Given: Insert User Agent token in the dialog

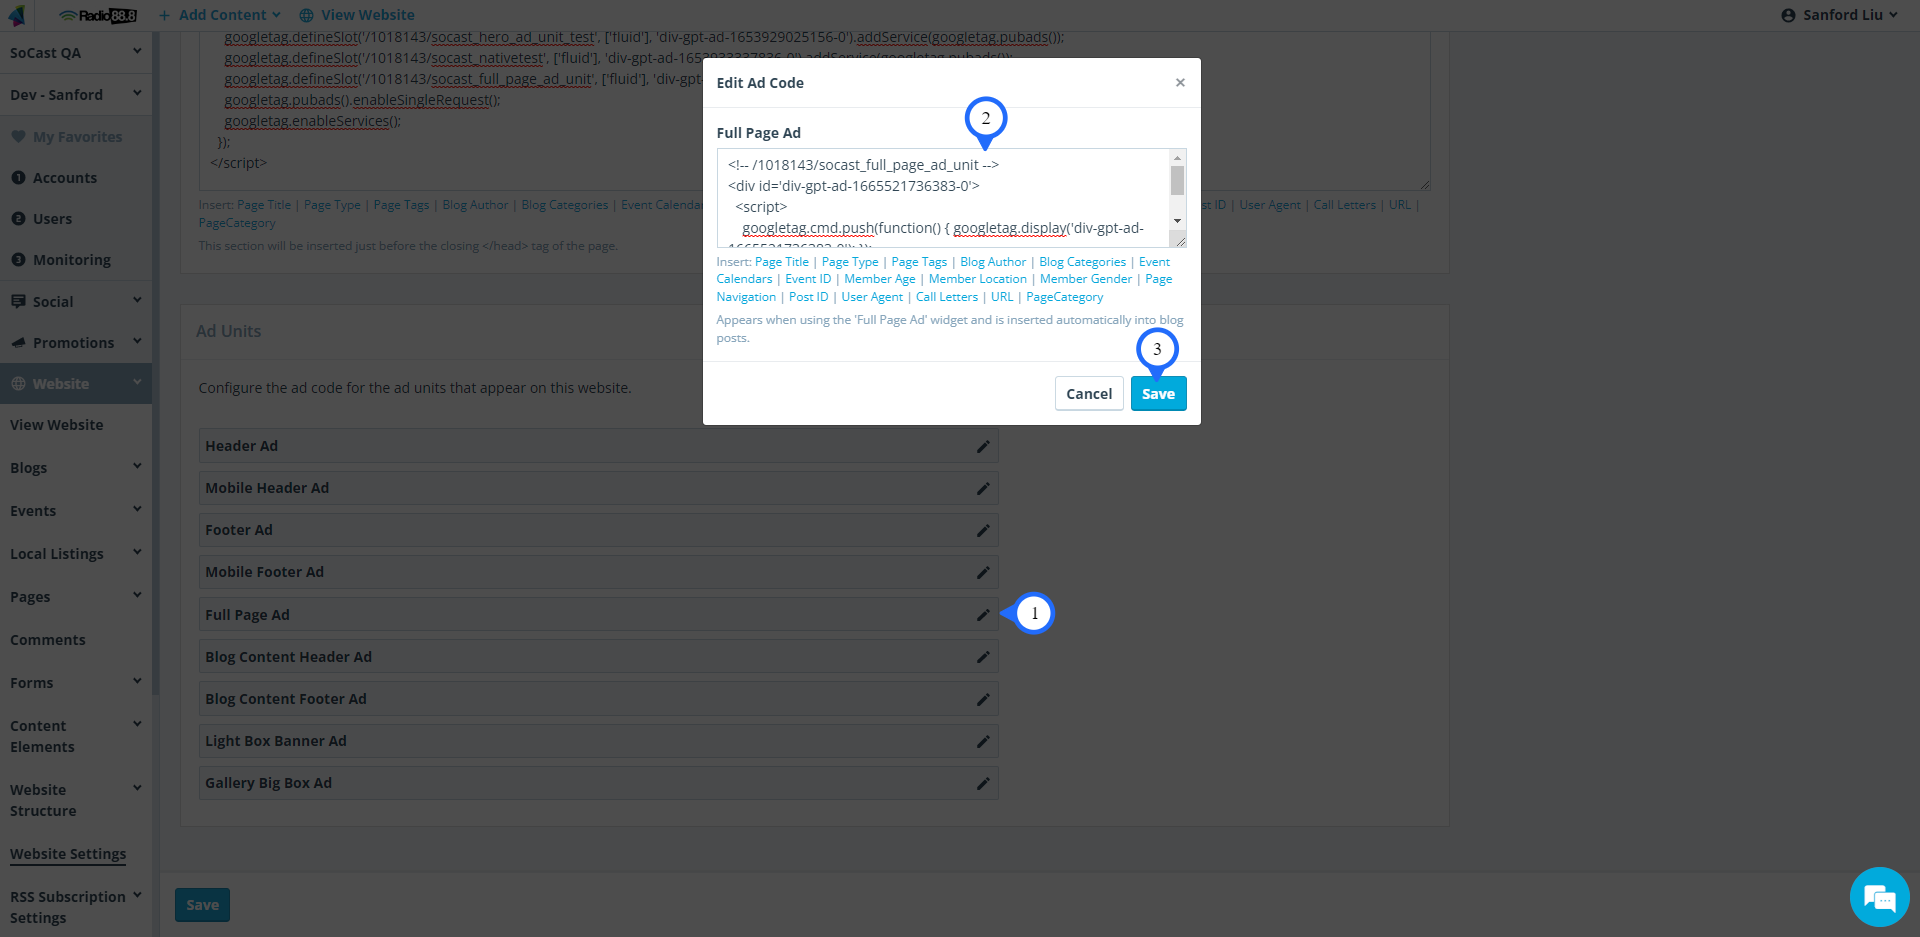Looking at the screenshot, I should [872, 297].
